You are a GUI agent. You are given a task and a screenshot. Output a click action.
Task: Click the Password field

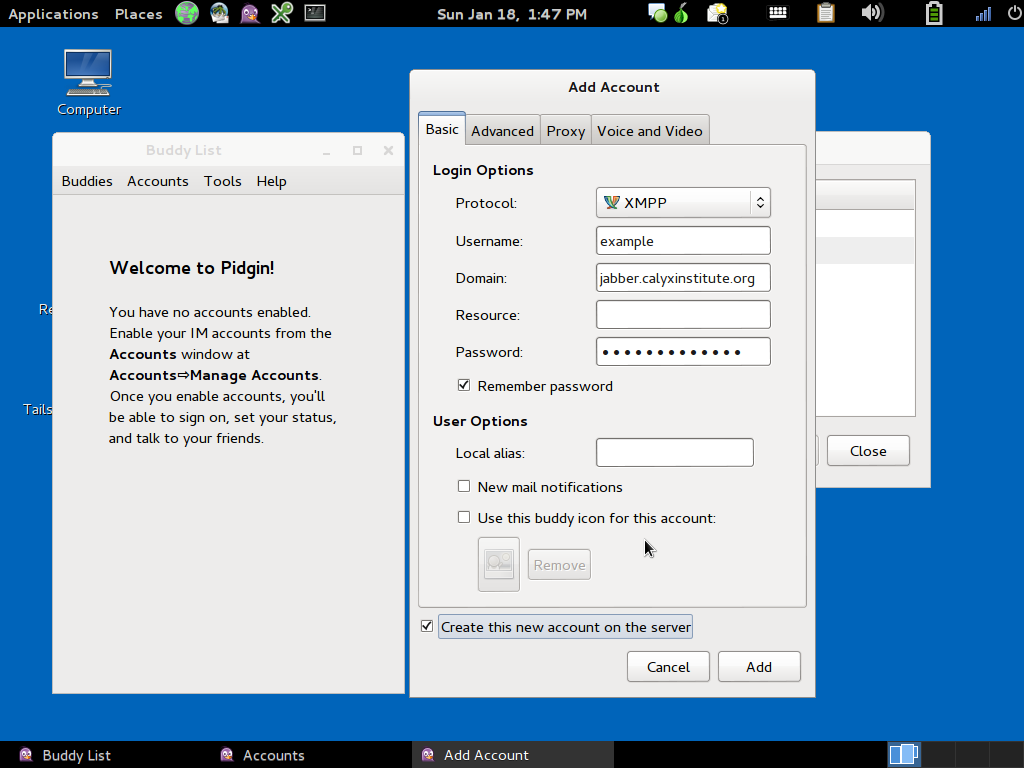point(683,352)
